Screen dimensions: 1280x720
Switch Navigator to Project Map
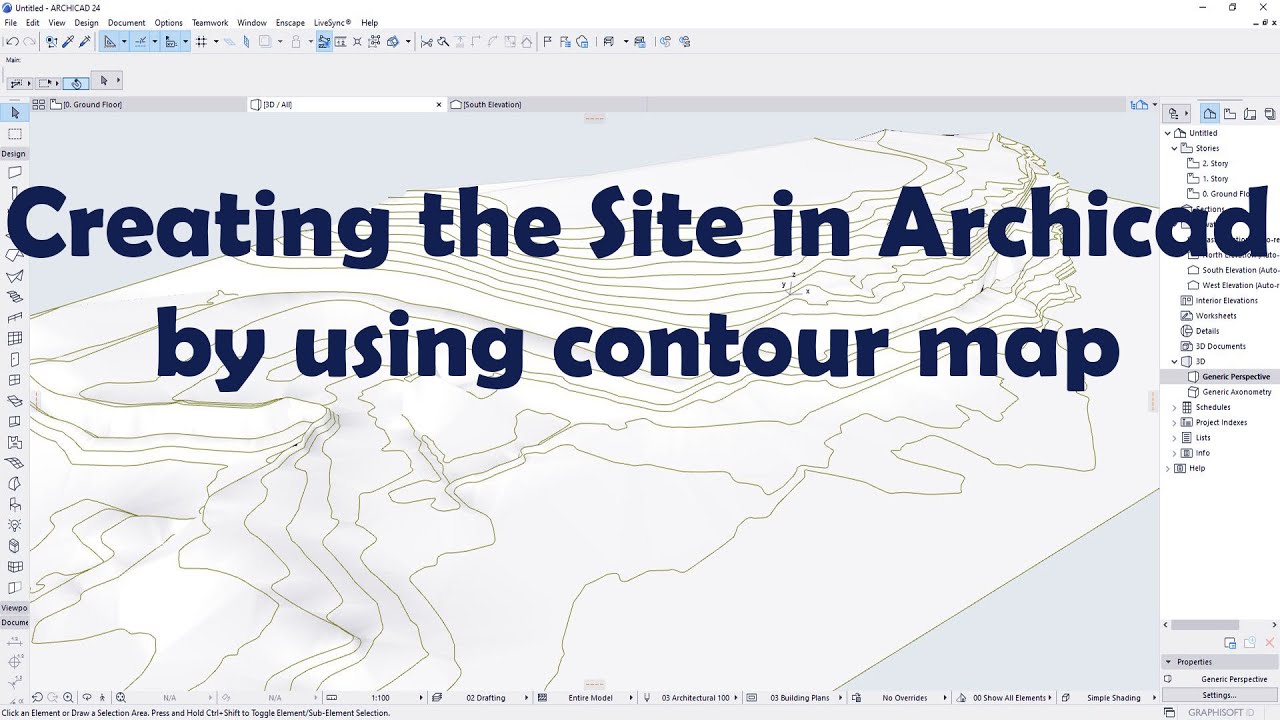pos(1209,114)
